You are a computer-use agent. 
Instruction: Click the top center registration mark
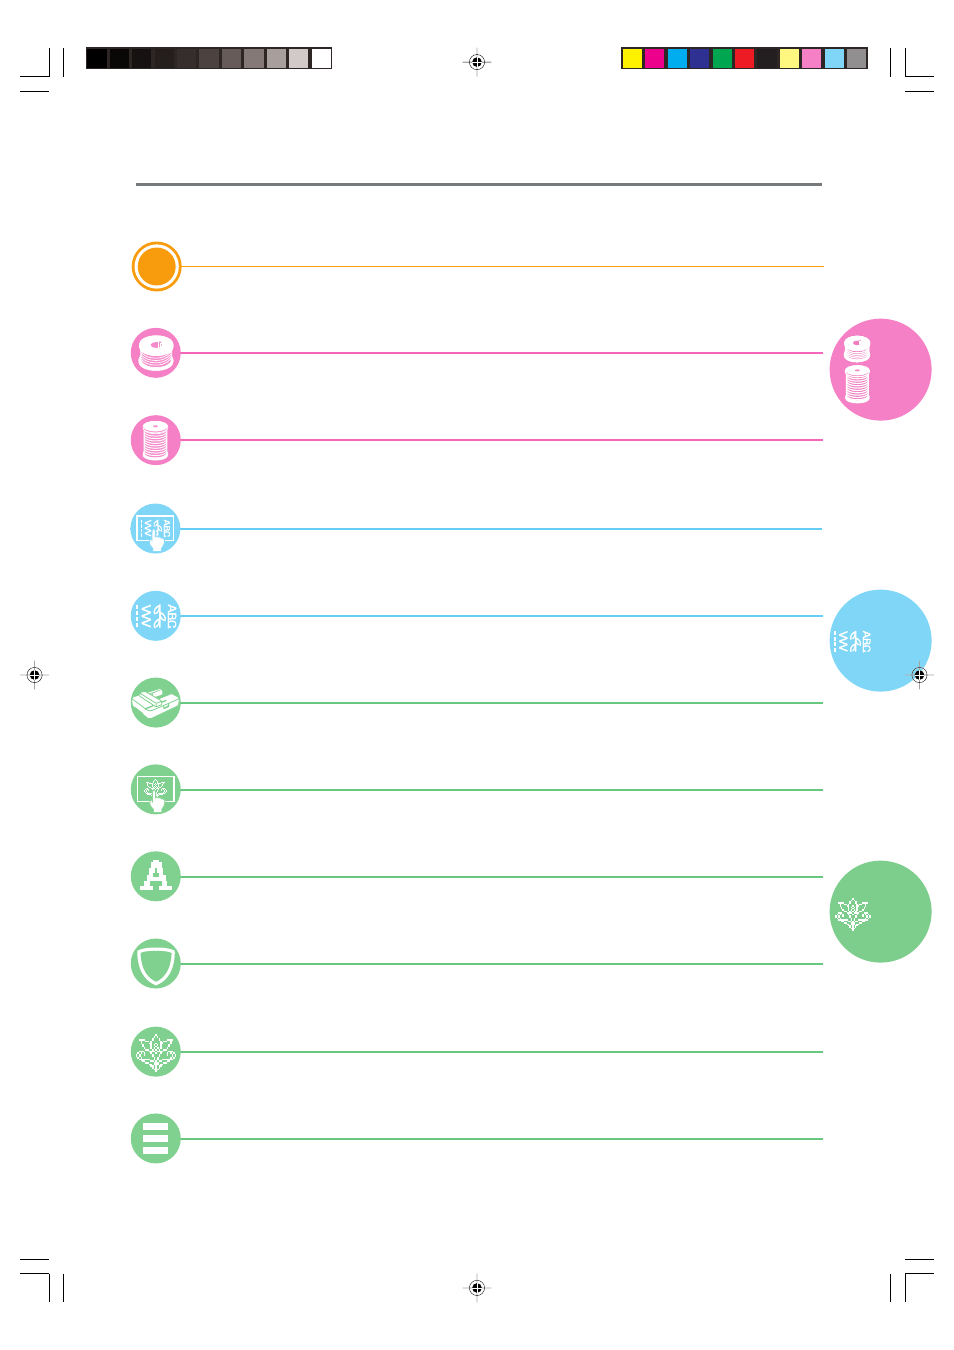(477, 62)
